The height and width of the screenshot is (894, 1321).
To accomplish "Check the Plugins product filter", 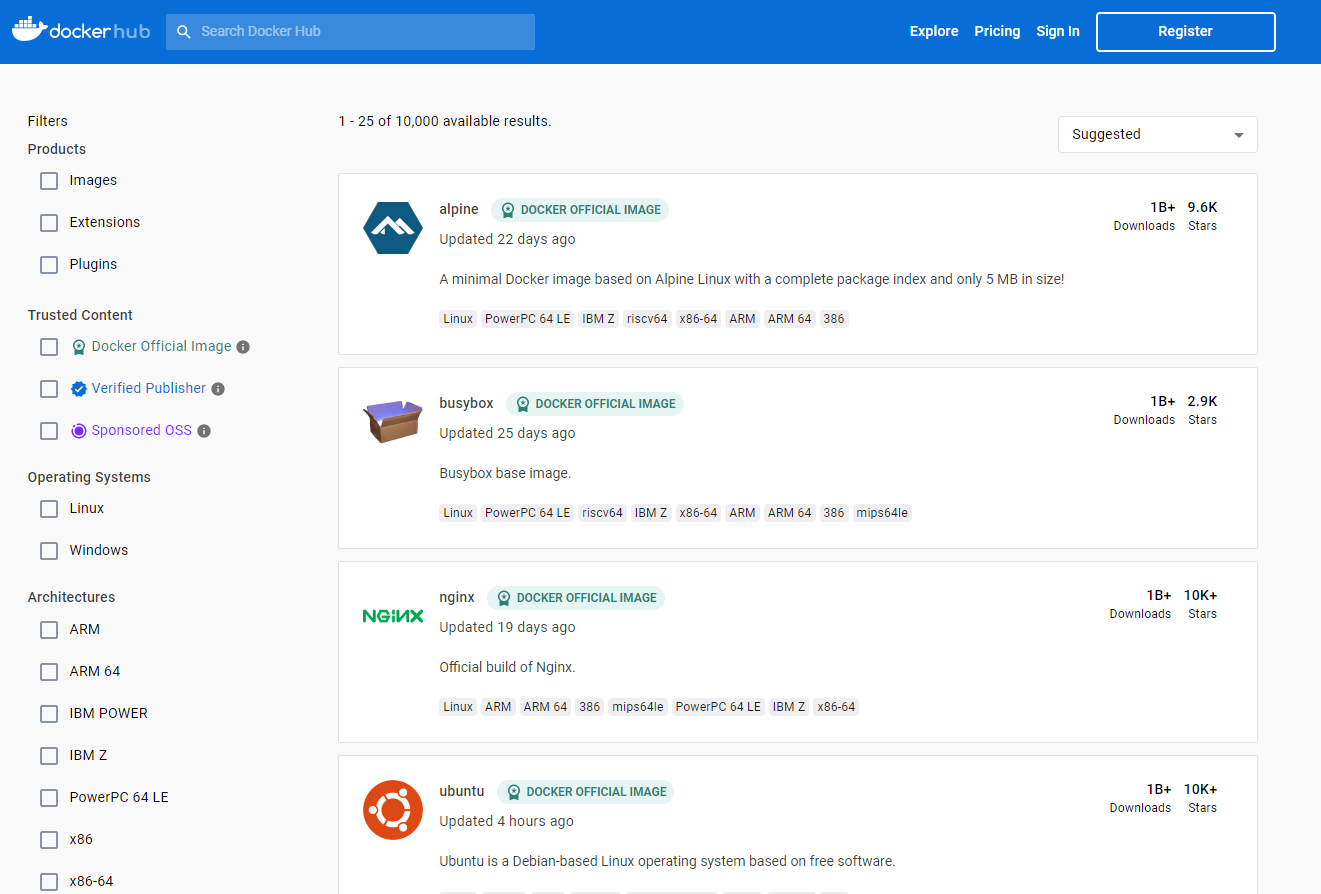I will coord(49,265).
